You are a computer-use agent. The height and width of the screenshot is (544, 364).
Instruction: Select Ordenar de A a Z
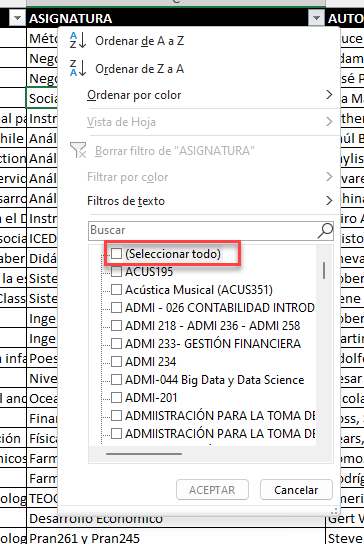(139, 41)
